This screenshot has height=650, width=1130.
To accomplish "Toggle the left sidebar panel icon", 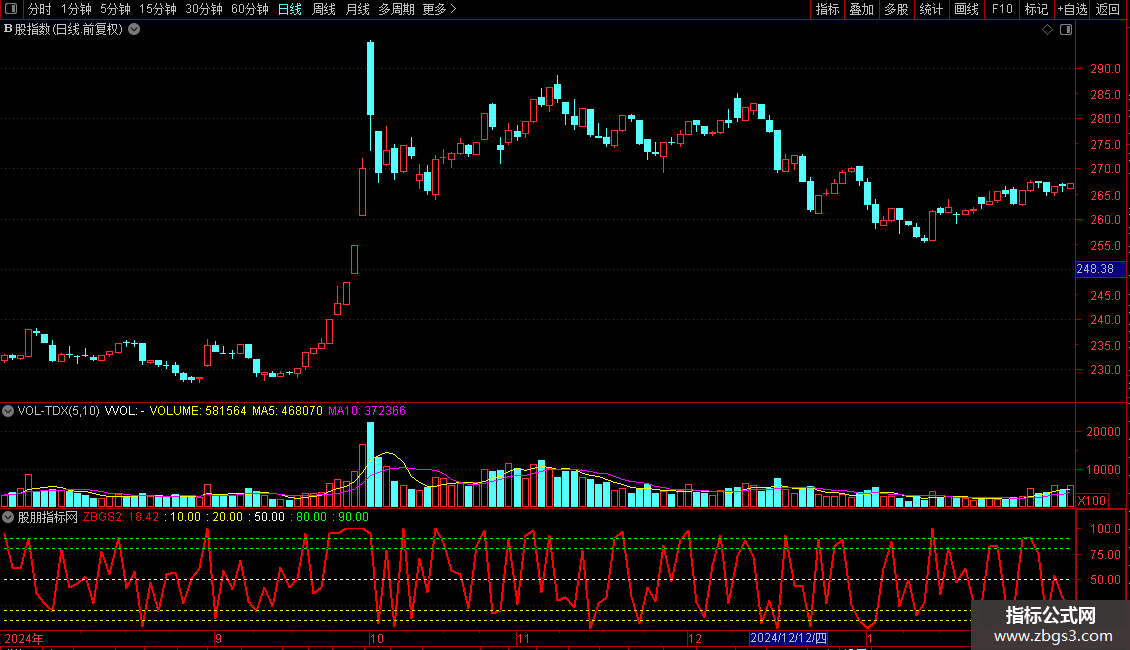I will pos(11,9).
